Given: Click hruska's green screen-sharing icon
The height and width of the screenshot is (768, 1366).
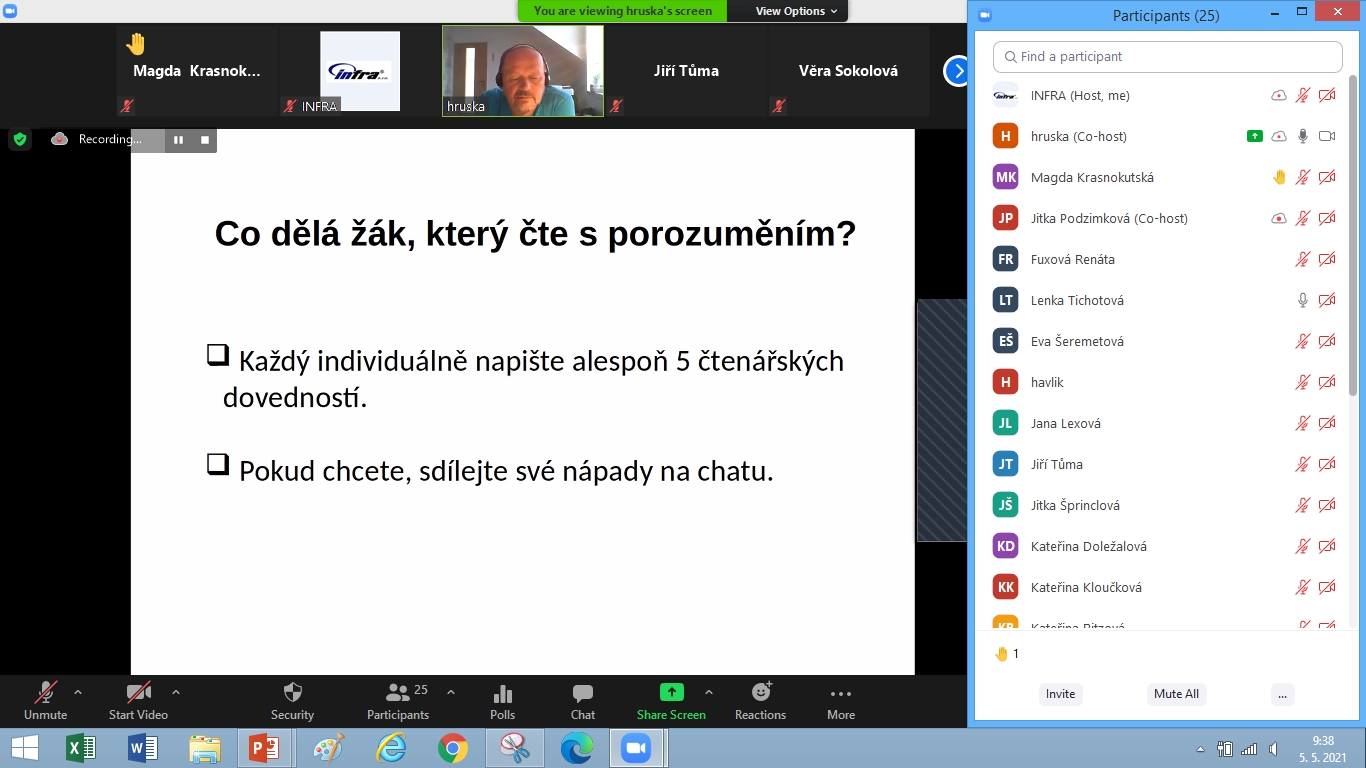Looking at the screenshot, I should coord(1255,136).
